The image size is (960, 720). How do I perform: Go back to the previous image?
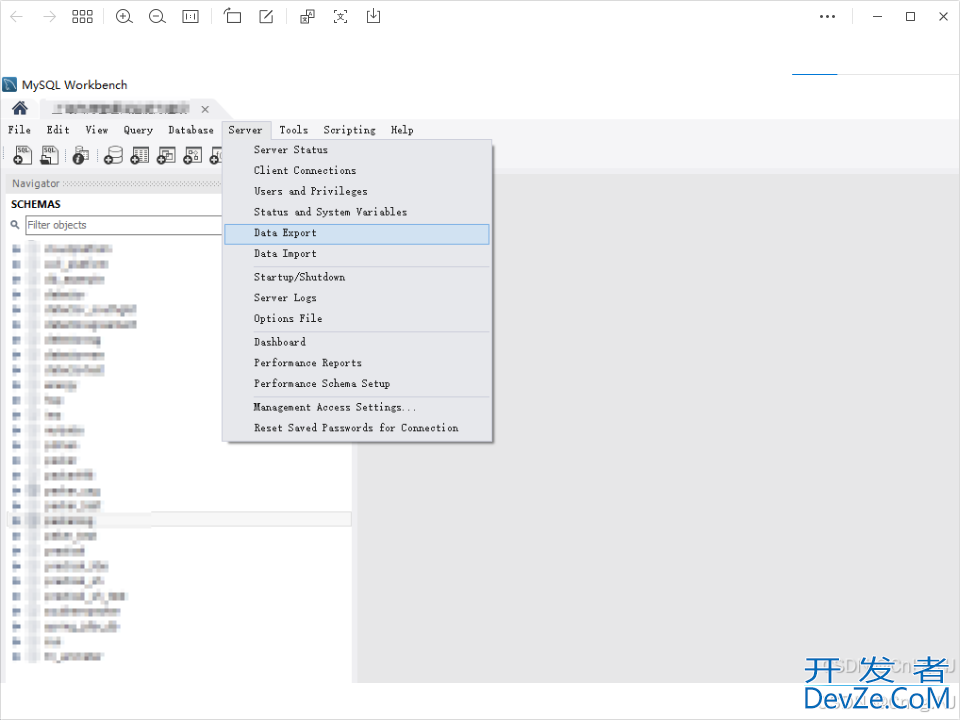(17, 17)
